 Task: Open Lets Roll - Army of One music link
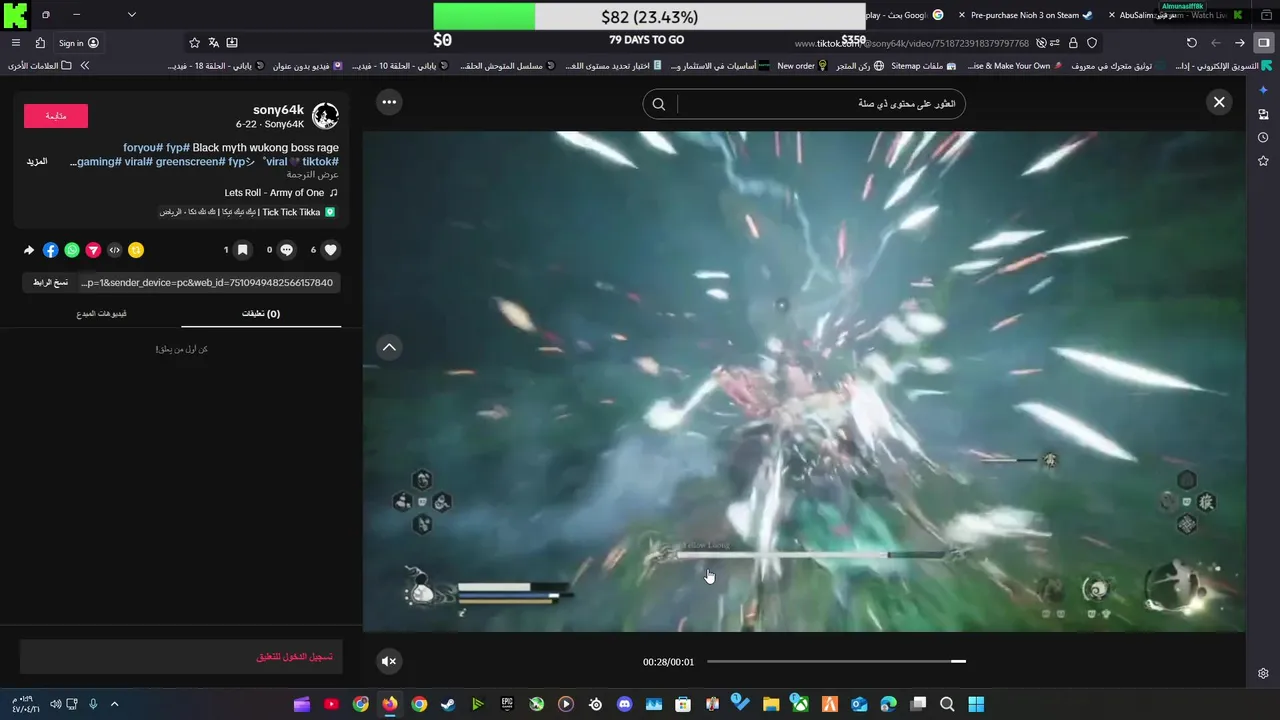coord(274,193)
